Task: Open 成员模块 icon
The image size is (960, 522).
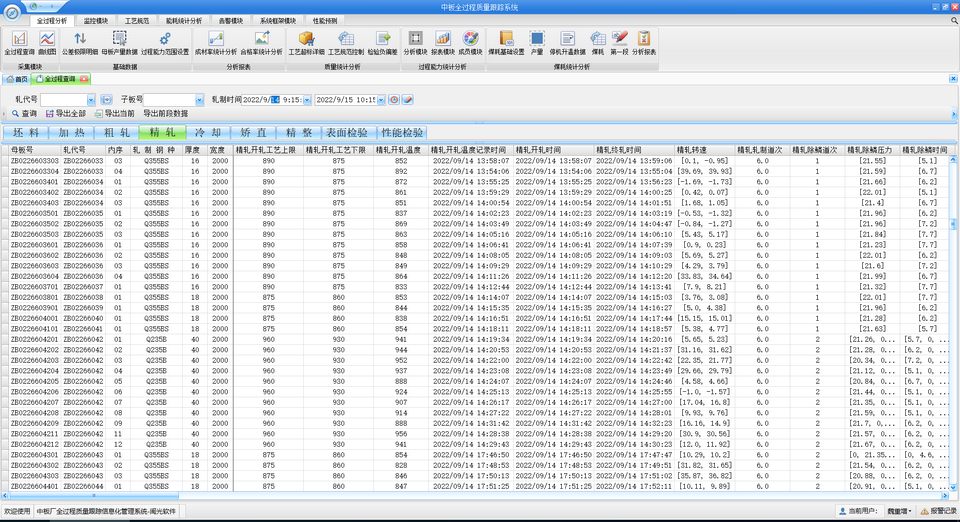Action: click(470, 43)
